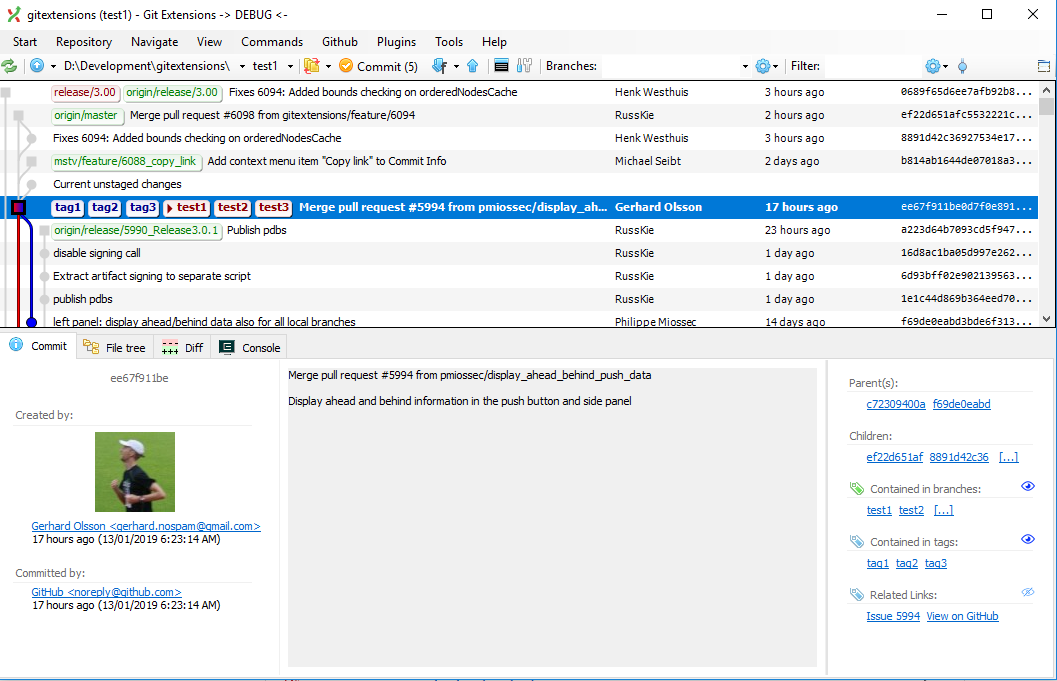Click the refresh repository icon
The height and width of the screenshot is (681, 1057).
coord(10,66)
